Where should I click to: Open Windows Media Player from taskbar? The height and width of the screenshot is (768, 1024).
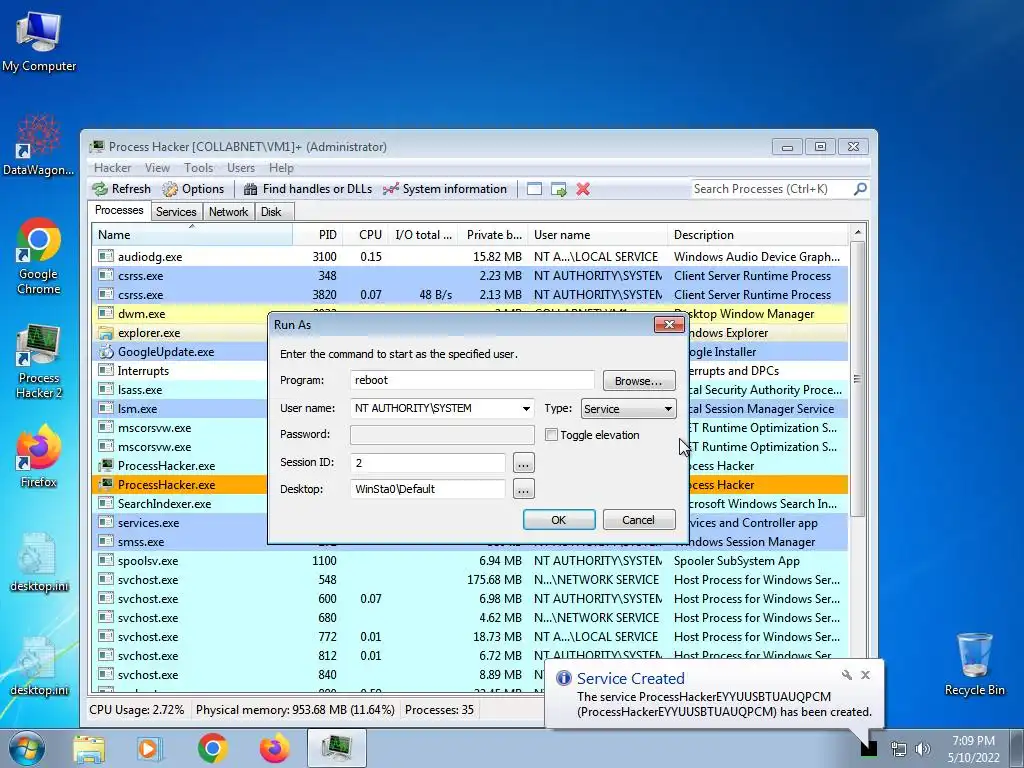tap(148, 748)
